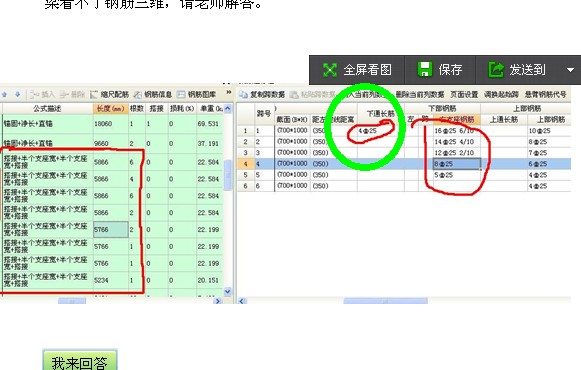Click the 粘贴跨数据 paste span data button

point(313,95)
